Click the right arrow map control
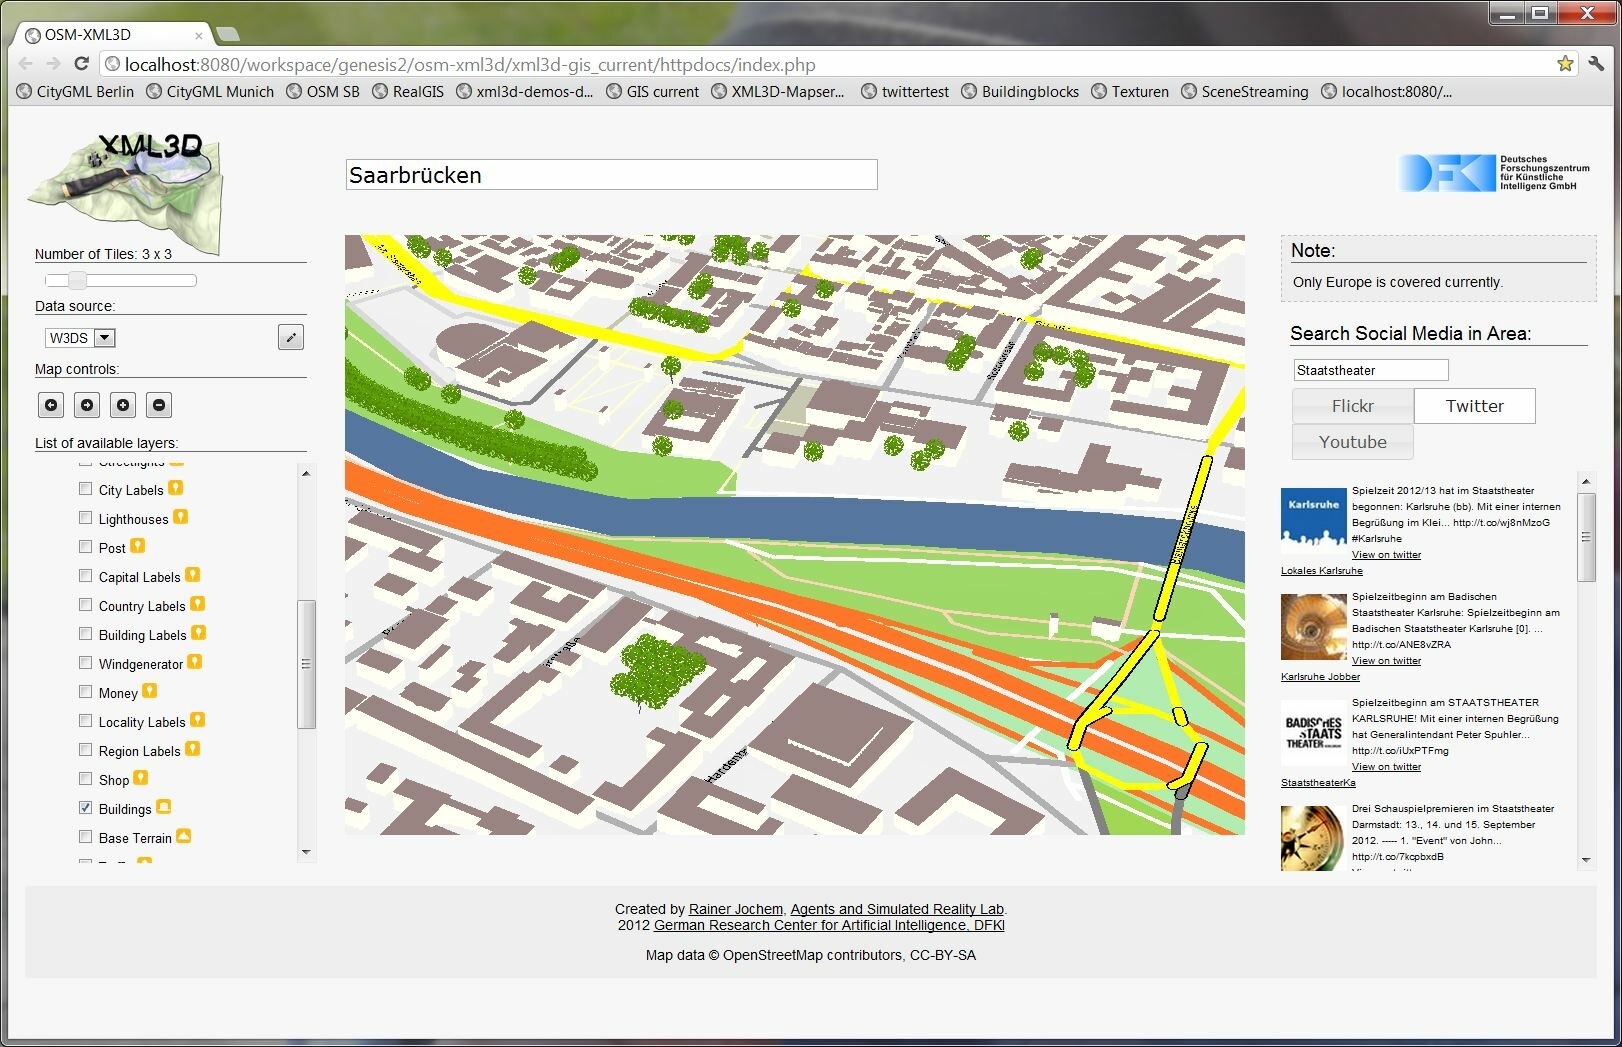This screenshot has width=1622, height=1047. (87, 405)
